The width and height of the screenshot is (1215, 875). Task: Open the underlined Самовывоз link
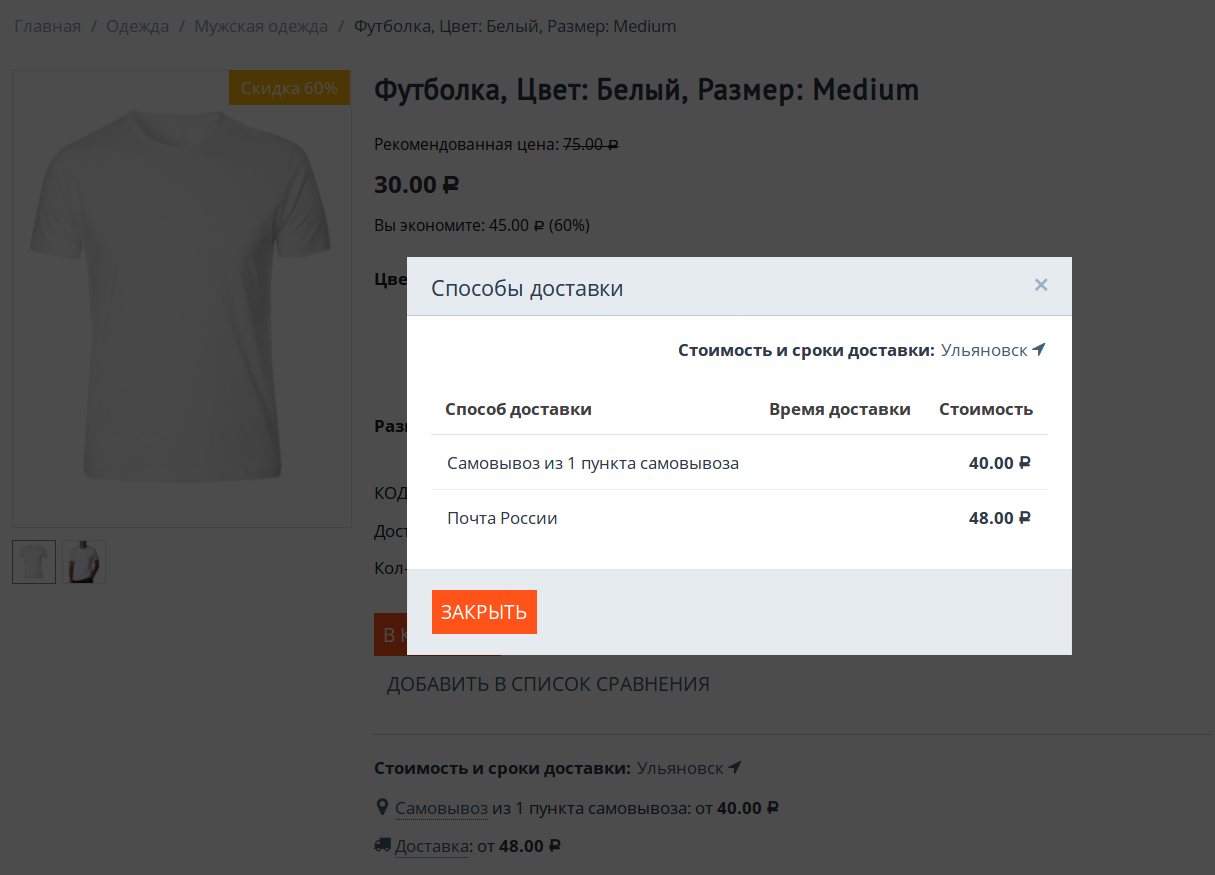441,808
